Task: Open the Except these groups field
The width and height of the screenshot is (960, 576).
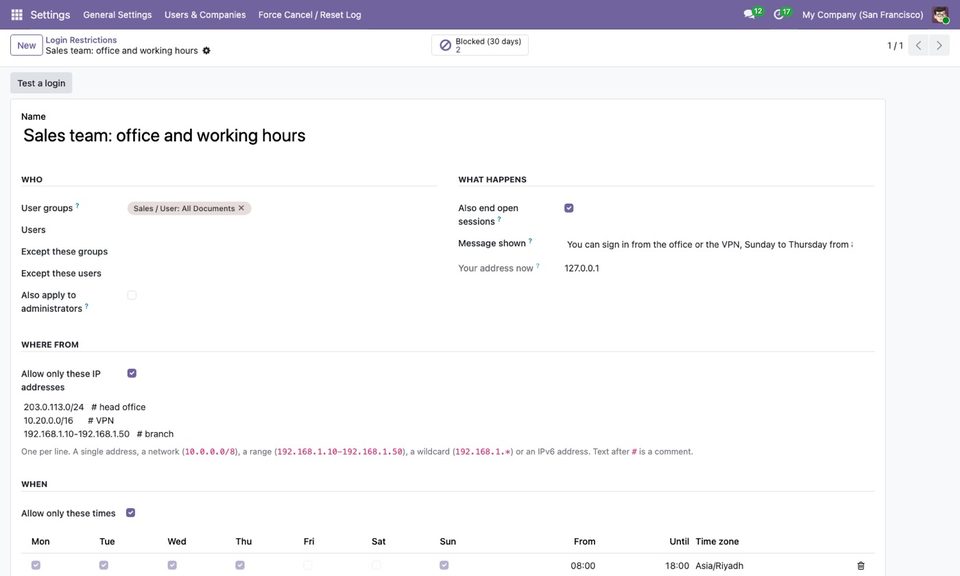Action: 282,252
